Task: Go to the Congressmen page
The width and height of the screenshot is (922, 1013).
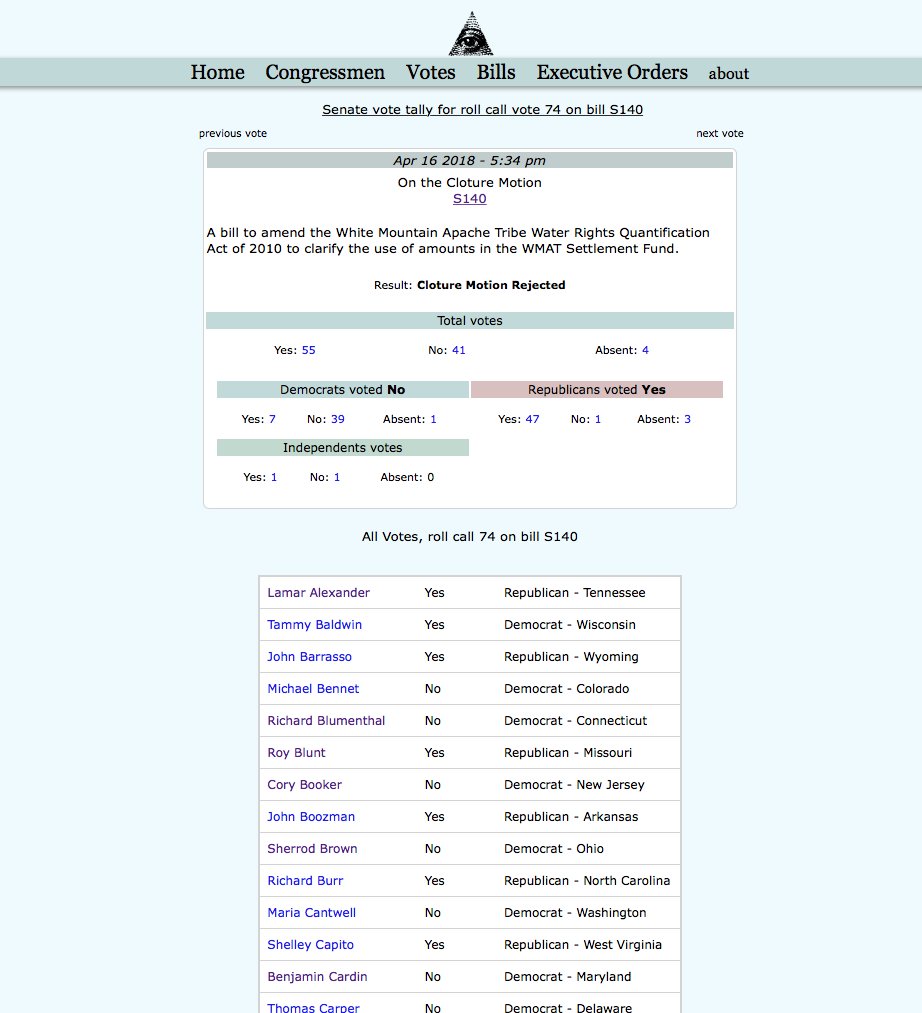Action: click(325, 72)
